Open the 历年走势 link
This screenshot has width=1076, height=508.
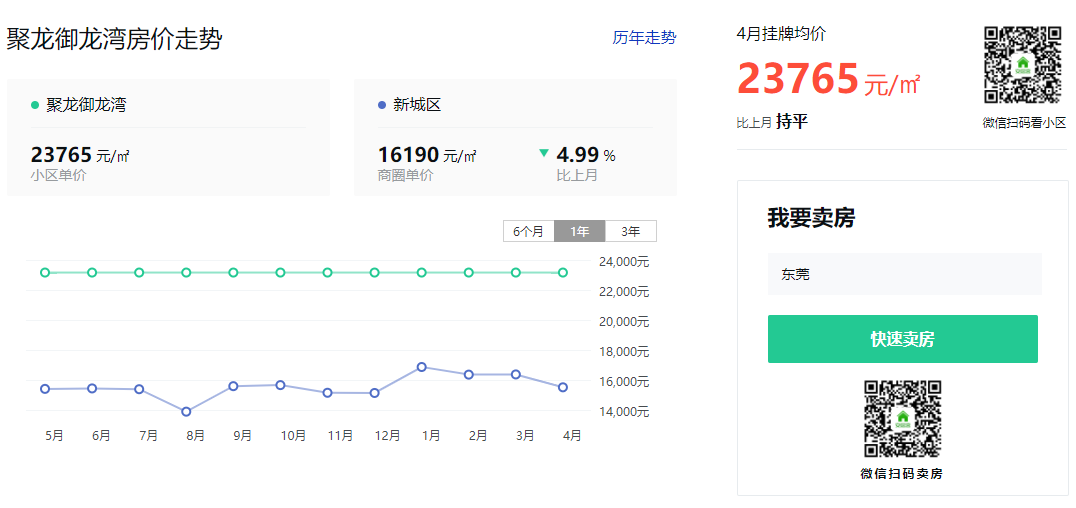pos(644,38)
